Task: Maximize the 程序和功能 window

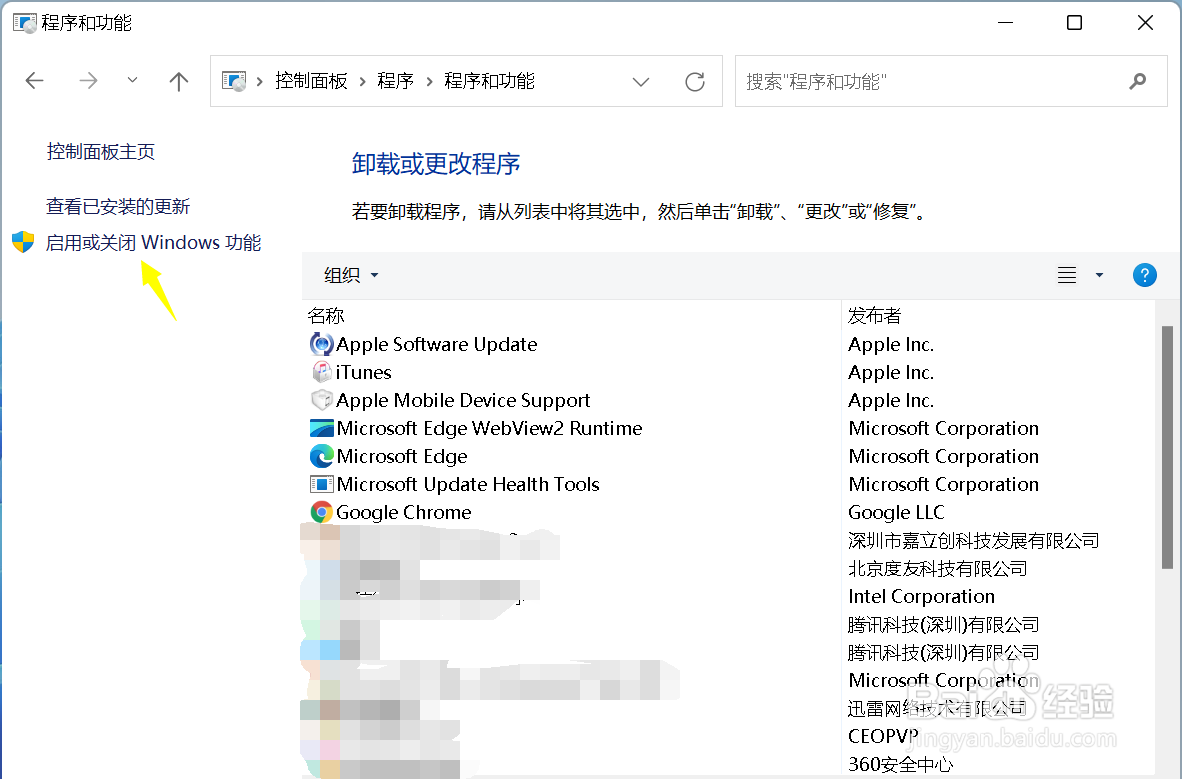Action: pos(1074,23)
